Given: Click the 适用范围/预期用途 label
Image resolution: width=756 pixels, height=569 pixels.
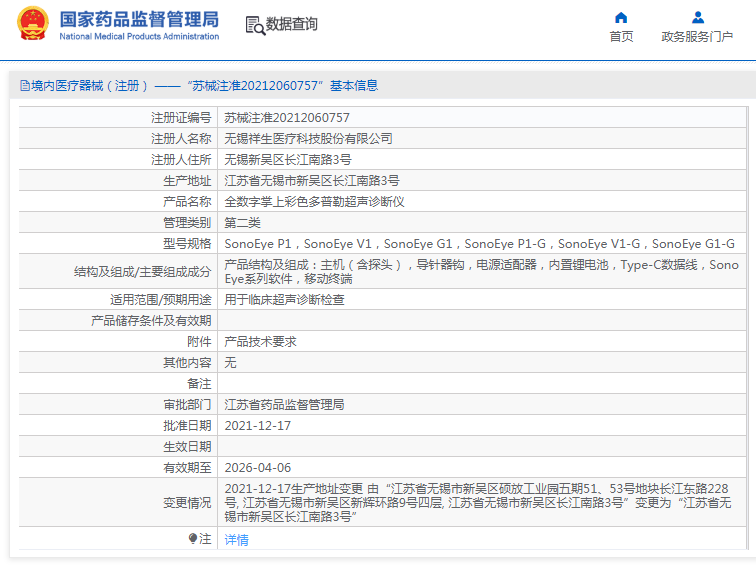Looking at the screenshot, I should [161, 300].
